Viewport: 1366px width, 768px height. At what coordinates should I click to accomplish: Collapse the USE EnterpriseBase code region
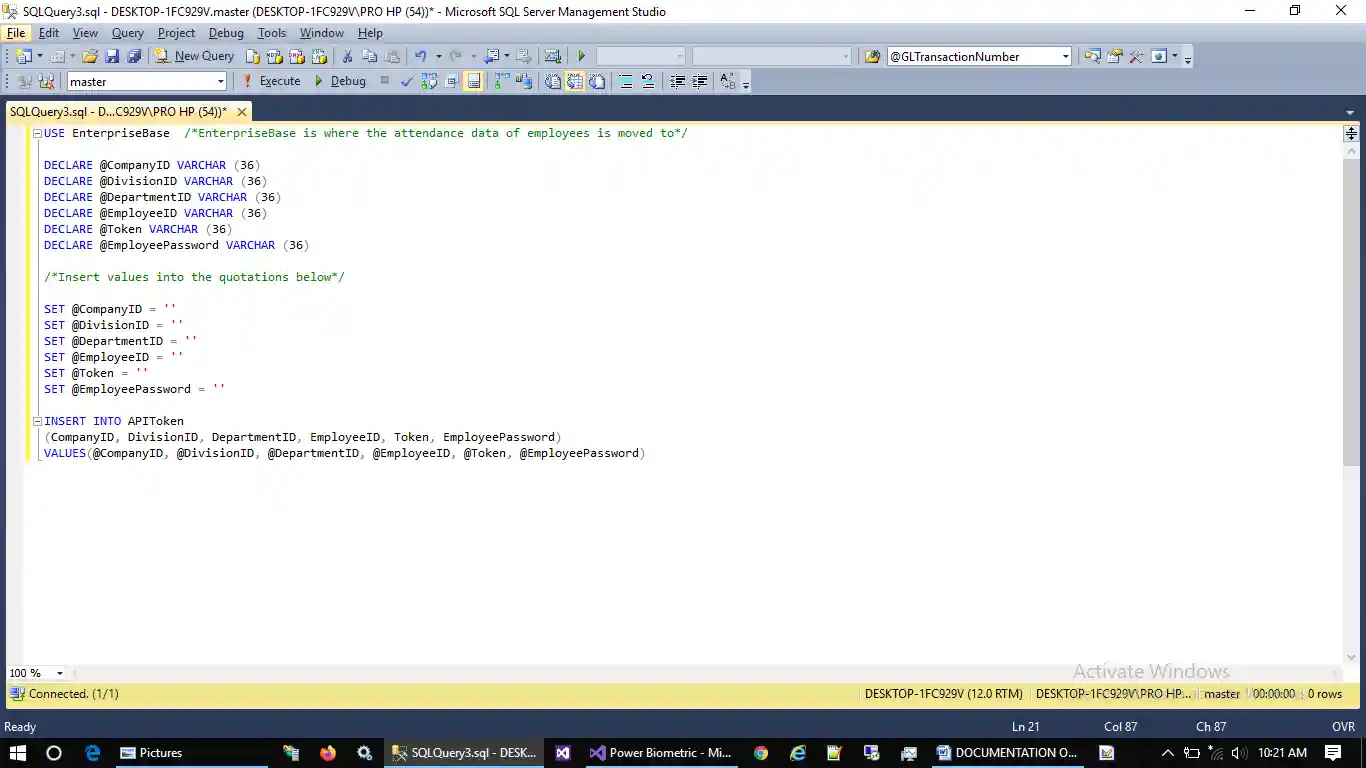(36, 133)
